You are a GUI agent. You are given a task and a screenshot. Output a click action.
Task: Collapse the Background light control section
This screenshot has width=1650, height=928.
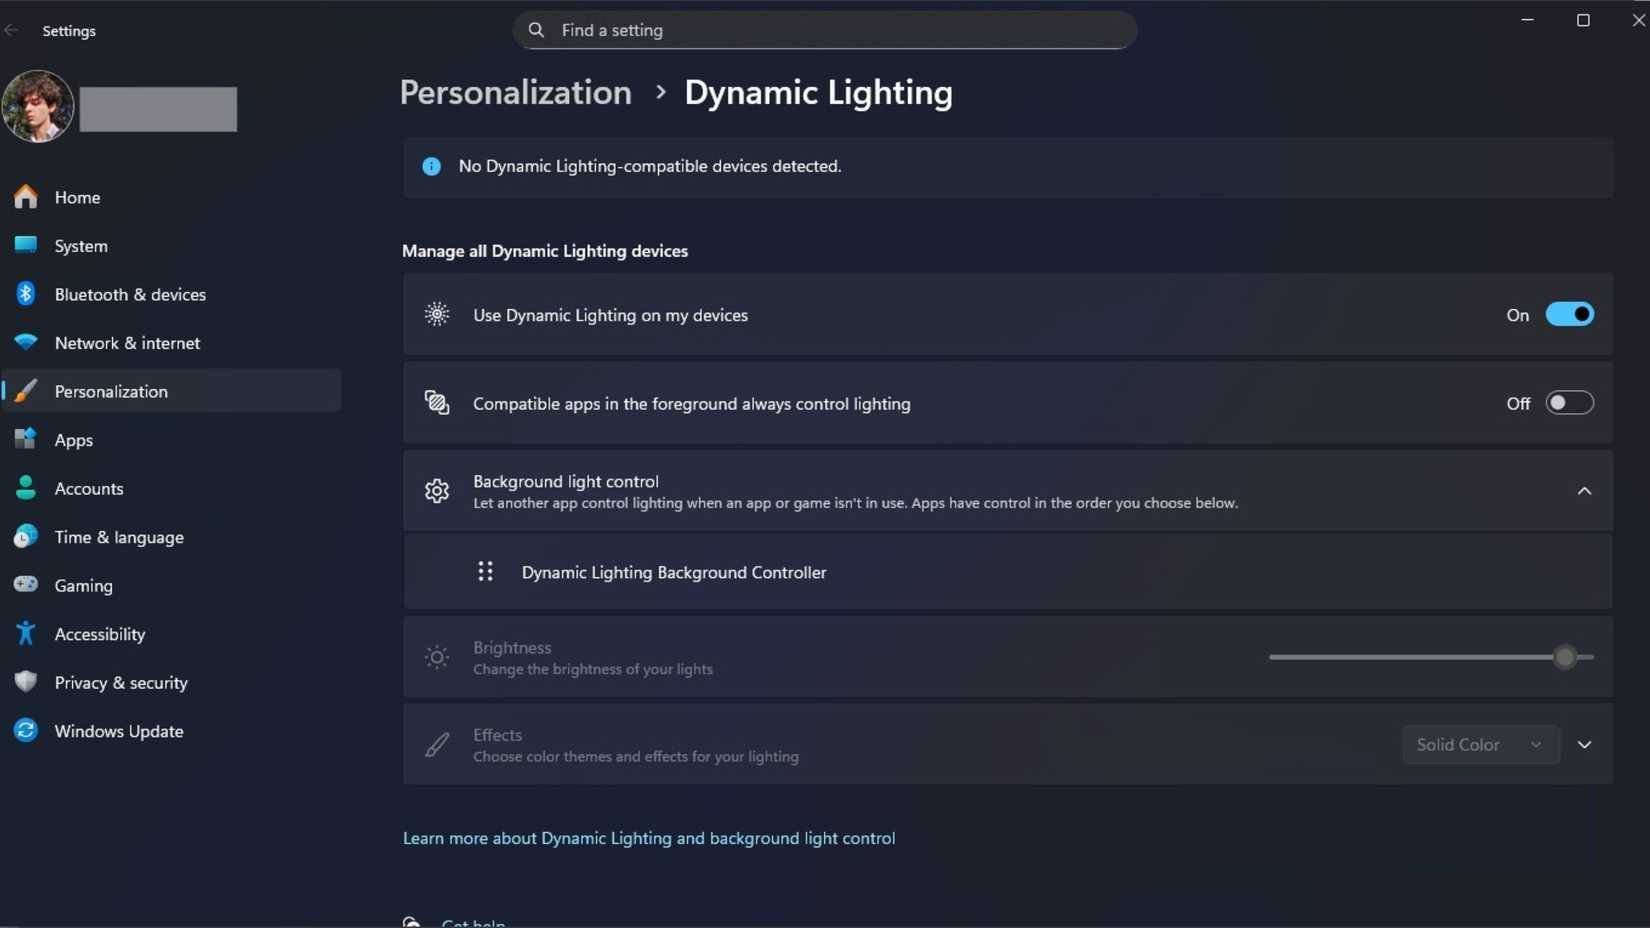coord(1583,491)
